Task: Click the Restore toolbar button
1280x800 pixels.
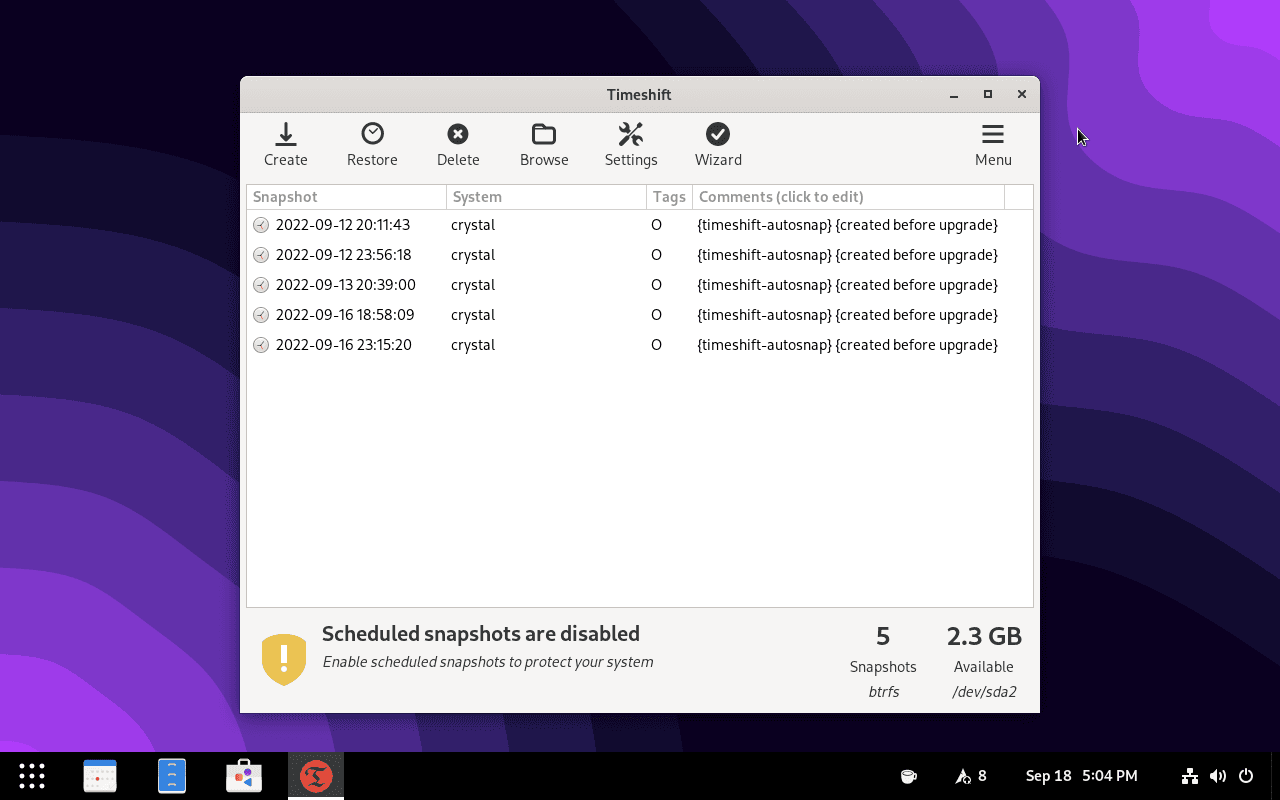Action: 372,145
